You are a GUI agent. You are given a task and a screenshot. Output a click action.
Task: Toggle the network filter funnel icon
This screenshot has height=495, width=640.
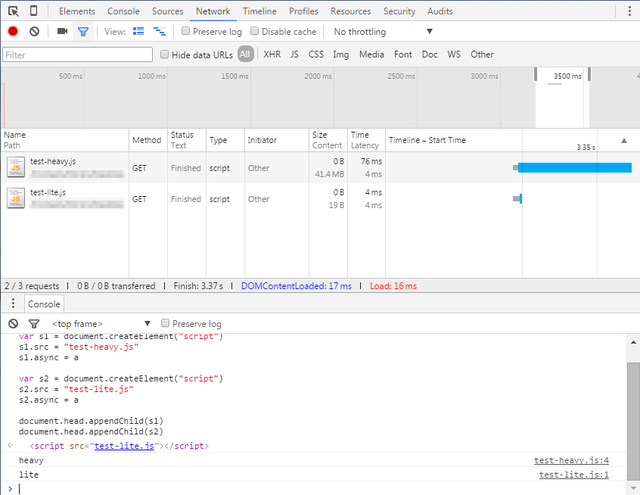tap(83, 31)
